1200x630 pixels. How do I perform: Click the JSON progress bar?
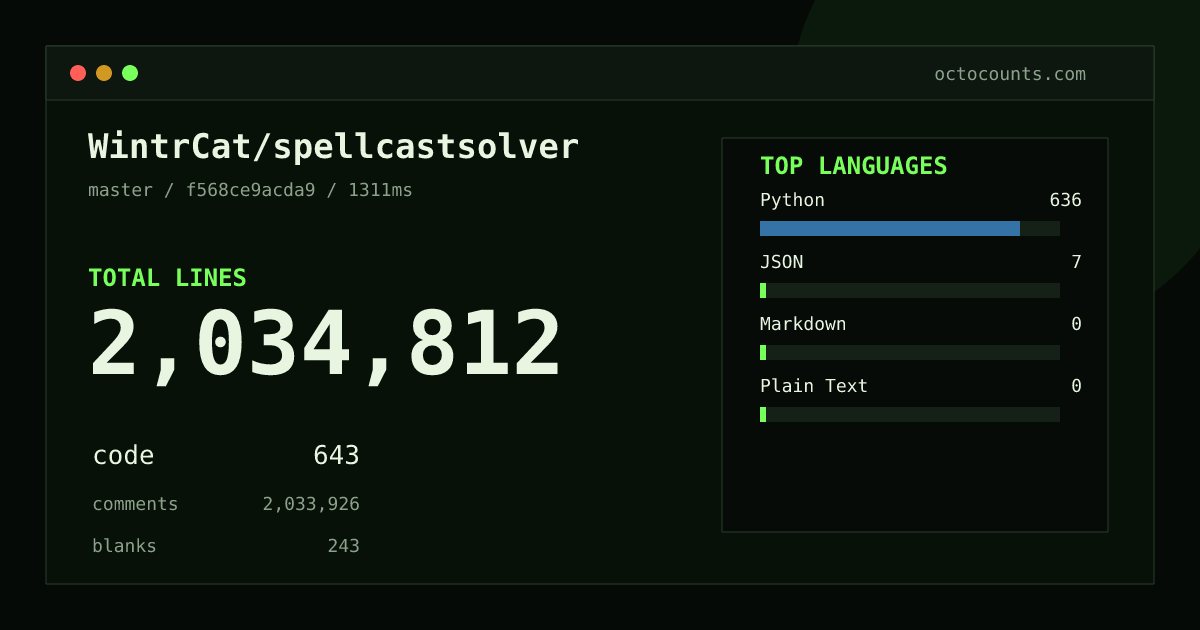(910, 290)
